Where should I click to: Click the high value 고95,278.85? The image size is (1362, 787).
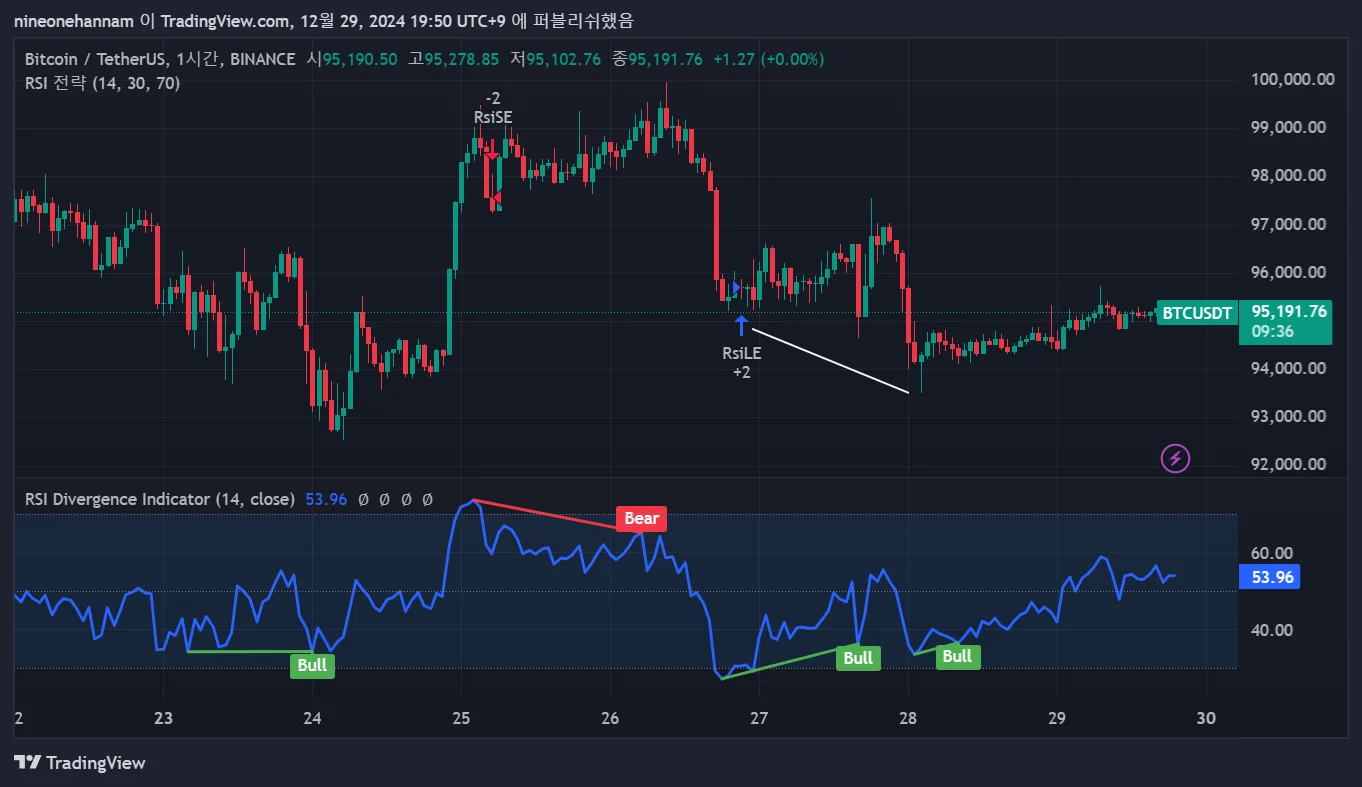click(x=453, y=59)
